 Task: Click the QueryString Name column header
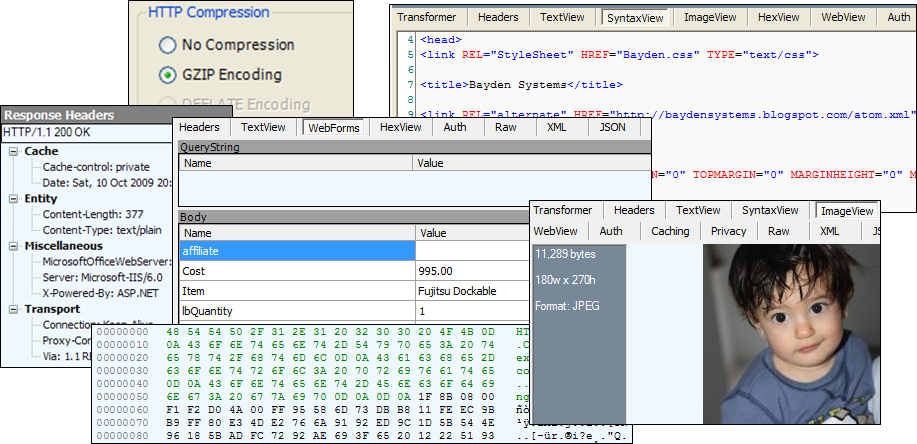[296, 163]
